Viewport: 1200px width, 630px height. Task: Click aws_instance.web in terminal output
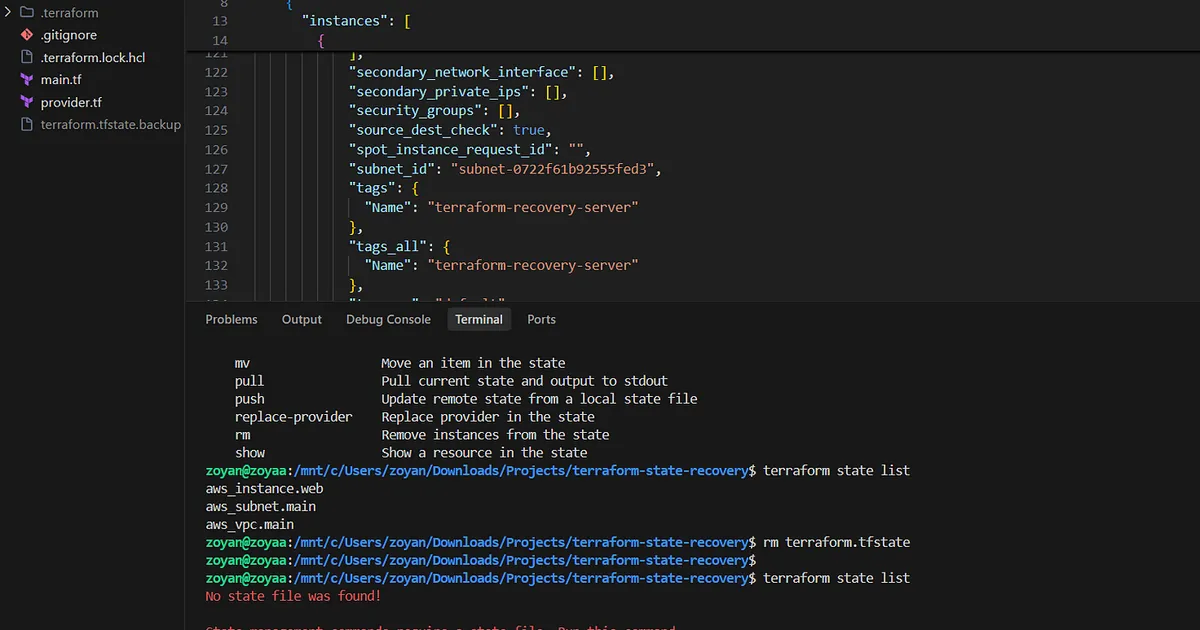(x=265, y=488)
